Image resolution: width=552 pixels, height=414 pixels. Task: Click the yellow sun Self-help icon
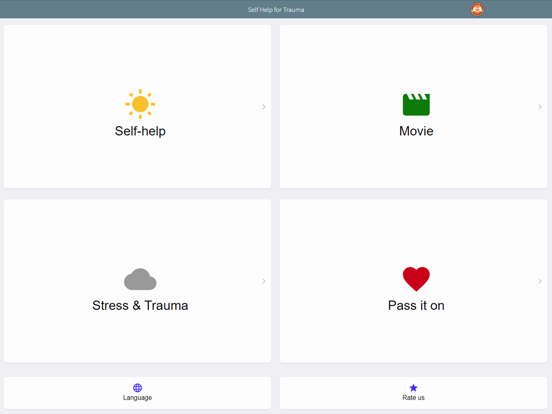[x=140, y=104]
